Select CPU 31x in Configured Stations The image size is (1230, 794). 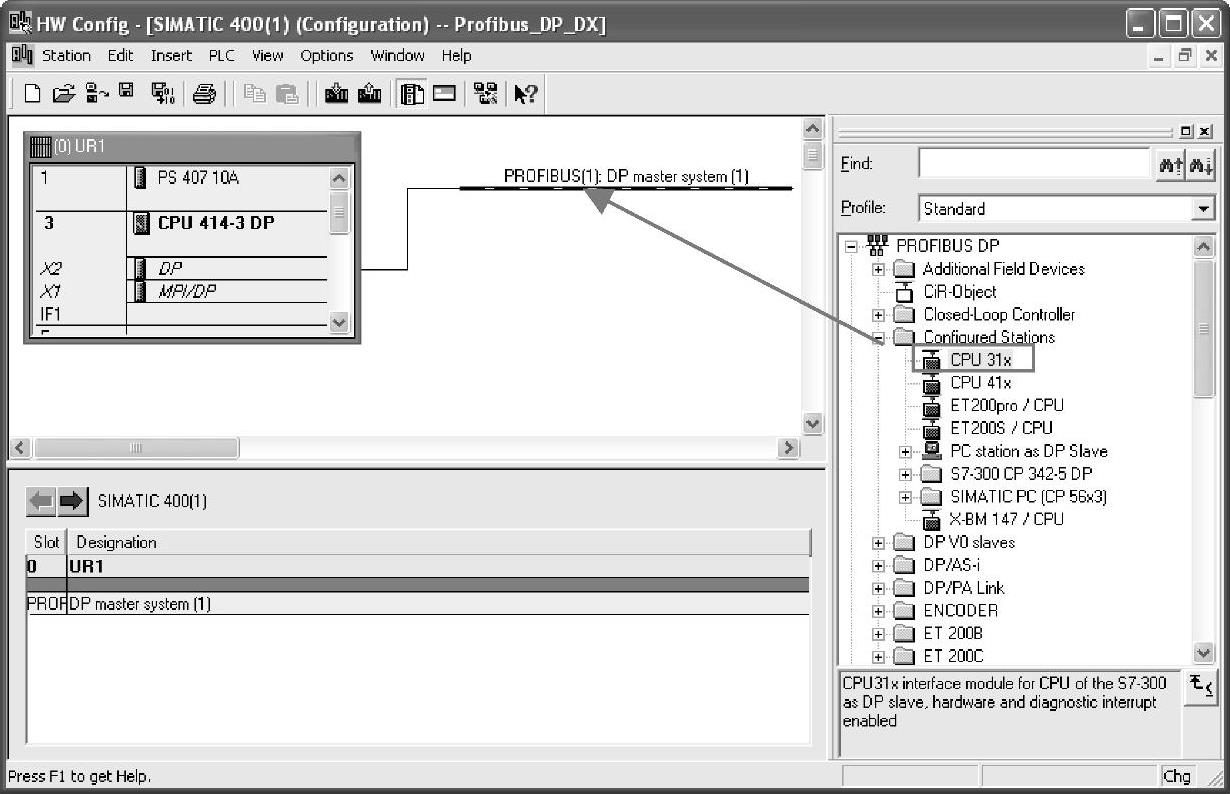pyautogui.click(x=981, y=360)
